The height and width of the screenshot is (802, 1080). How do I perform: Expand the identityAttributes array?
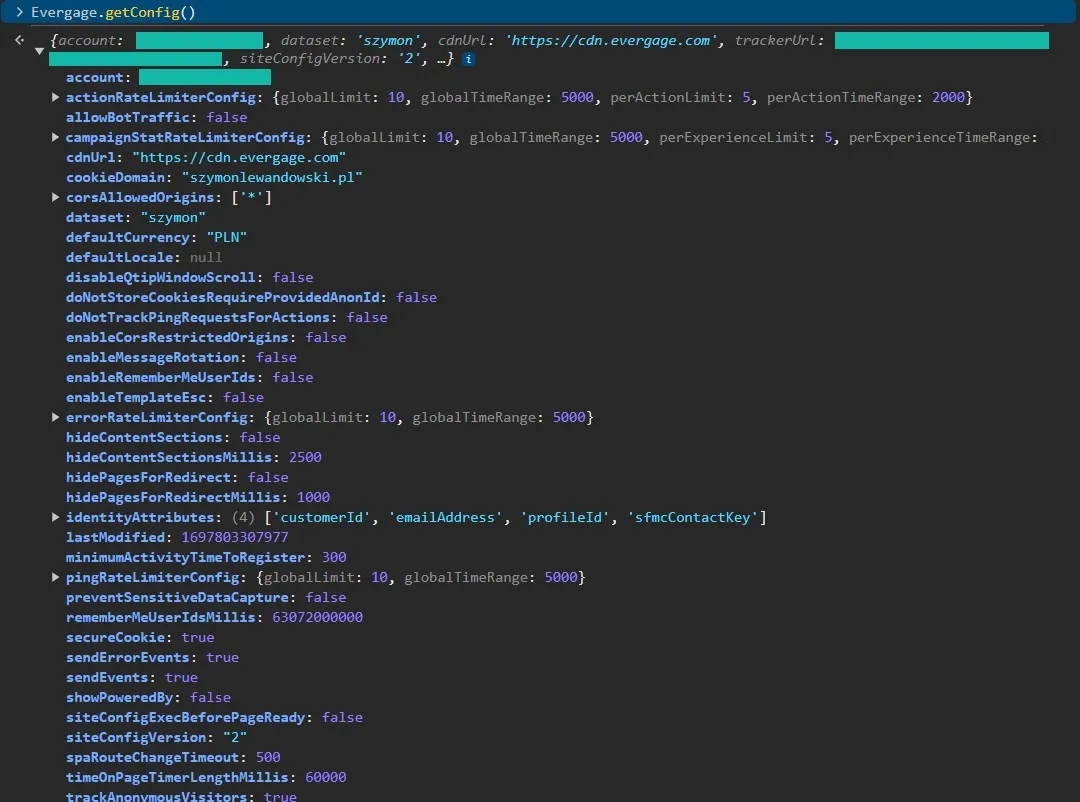(x=56, y=517)
